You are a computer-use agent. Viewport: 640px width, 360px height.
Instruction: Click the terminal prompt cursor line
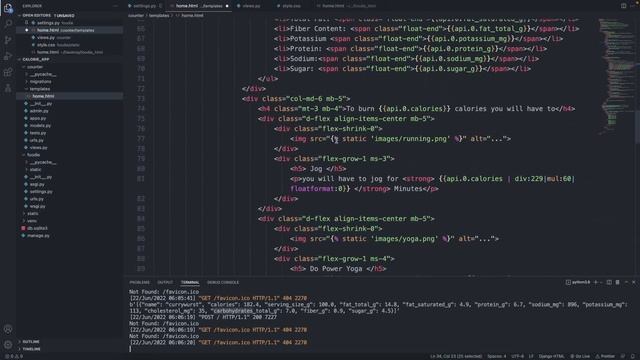[131, 349]
